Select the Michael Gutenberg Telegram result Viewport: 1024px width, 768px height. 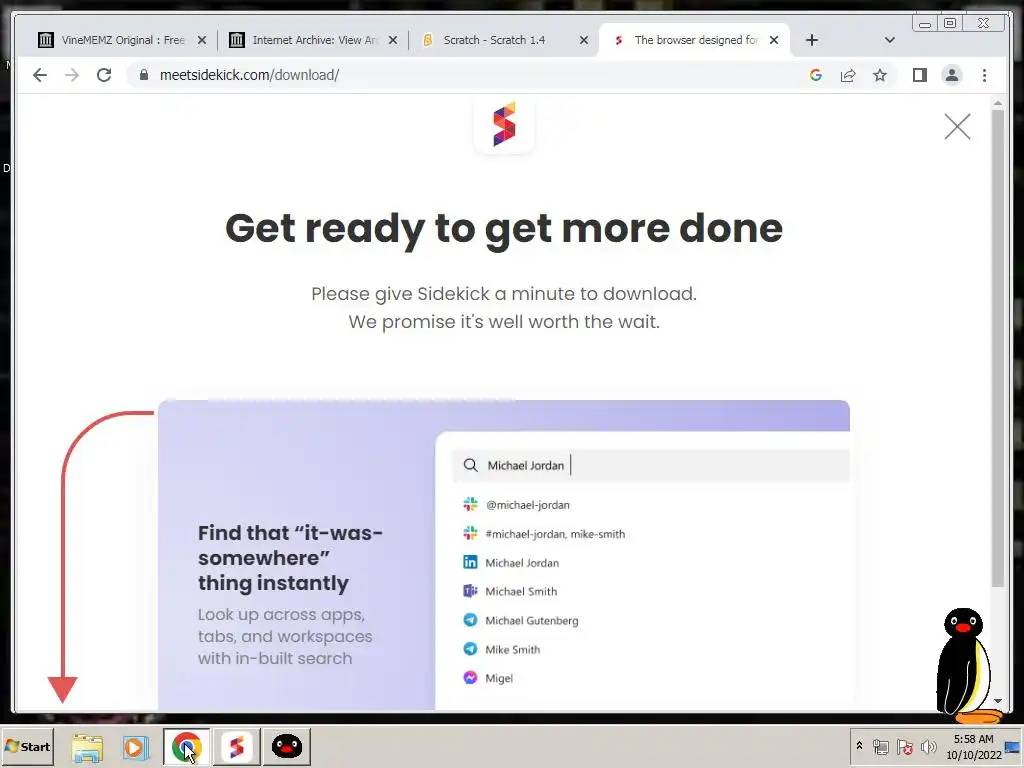click(521, 620)
